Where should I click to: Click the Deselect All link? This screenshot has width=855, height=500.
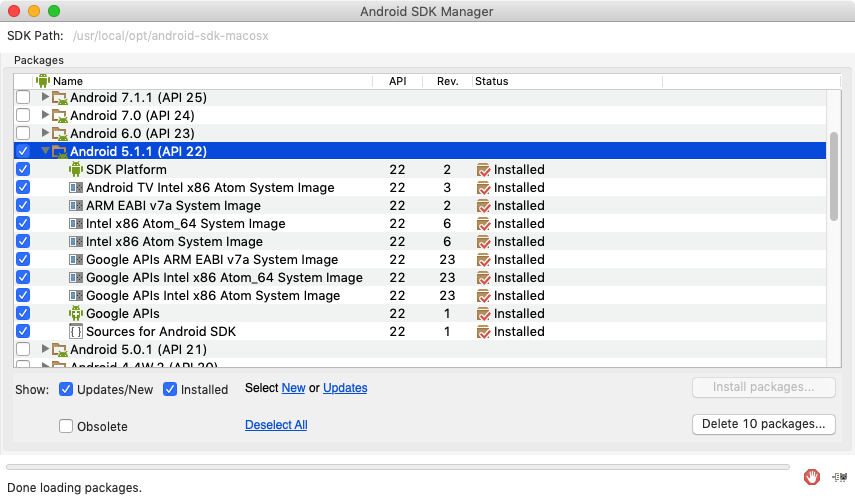276,425
